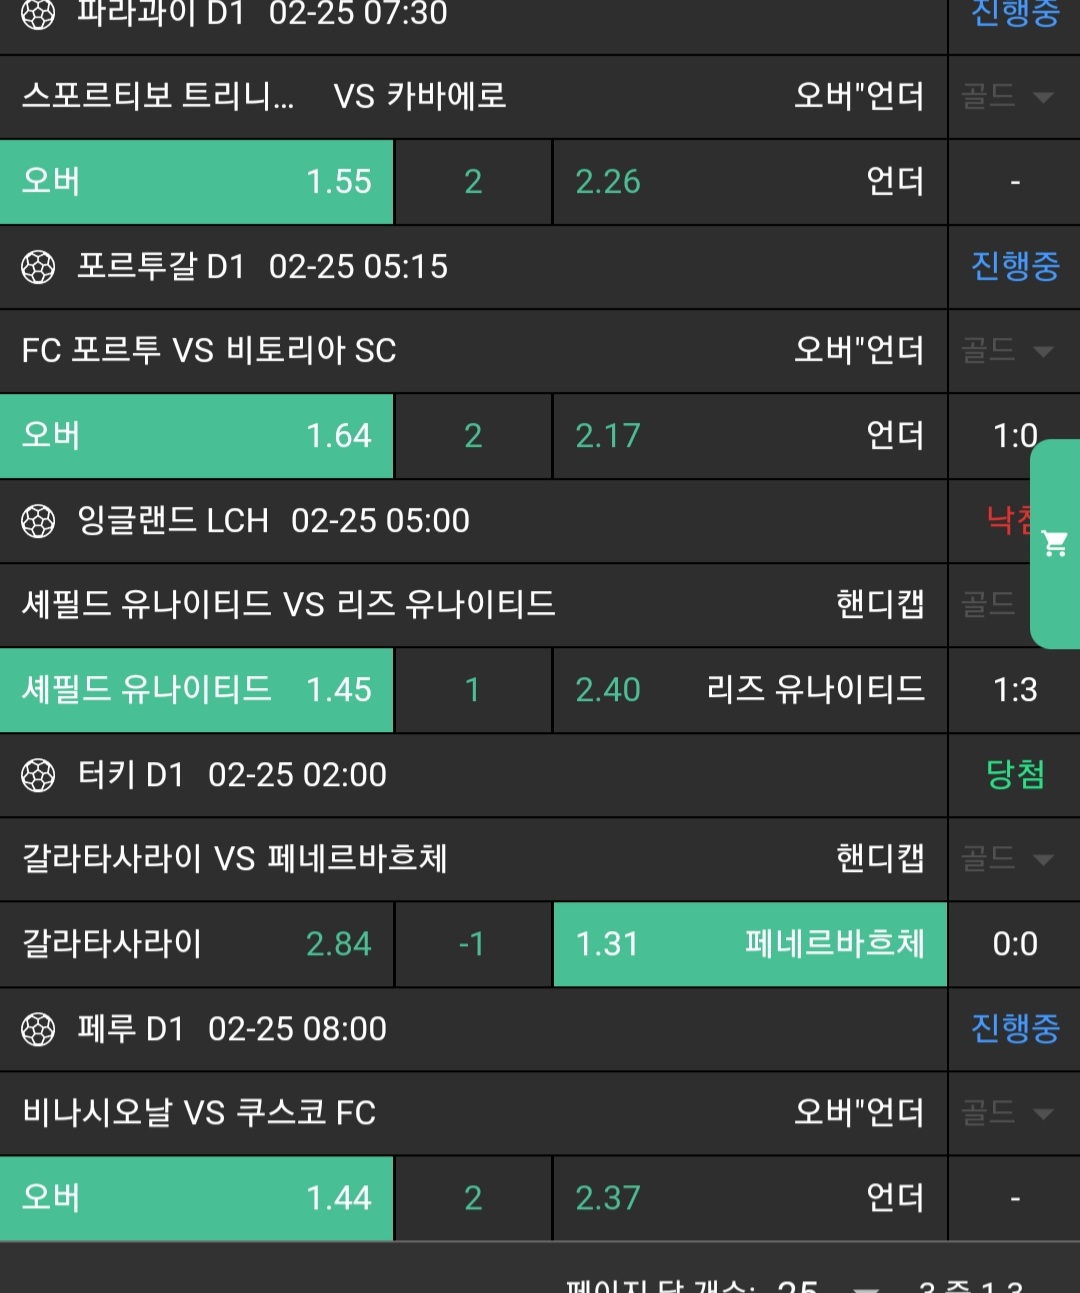The width and height of the screenshot is (1080, 1293).
Task: Choose the 언더 2.17 option for FC 포르투
Action: coord(750,436)
